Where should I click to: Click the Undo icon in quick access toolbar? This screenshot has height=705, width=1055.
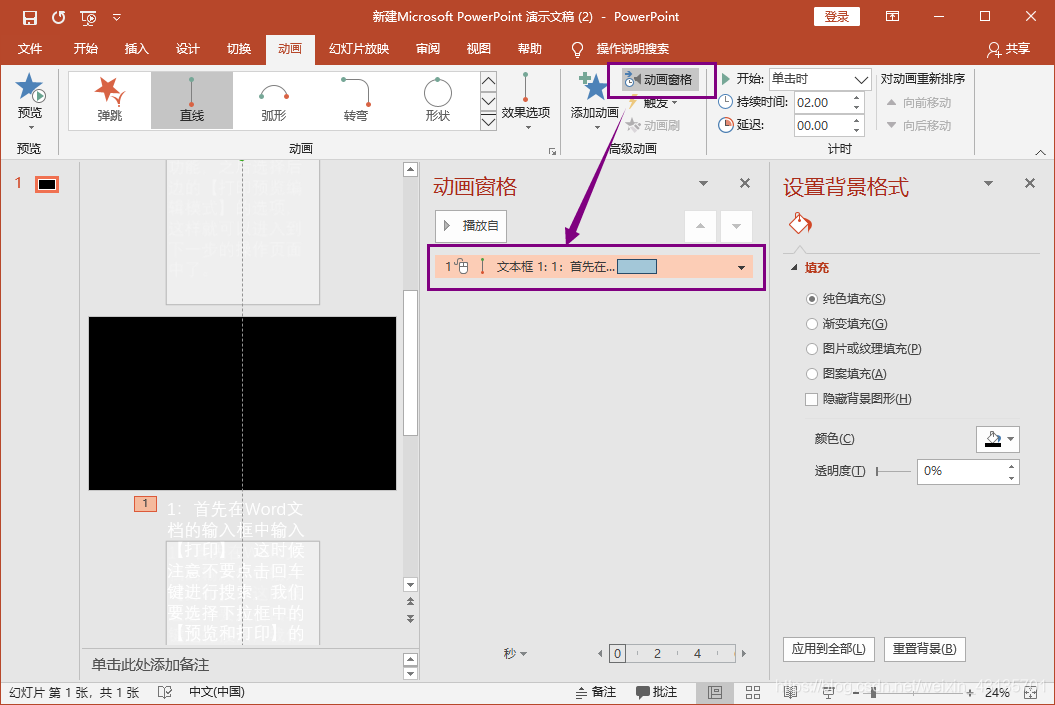pyautogui.click(x=59, y=17)
